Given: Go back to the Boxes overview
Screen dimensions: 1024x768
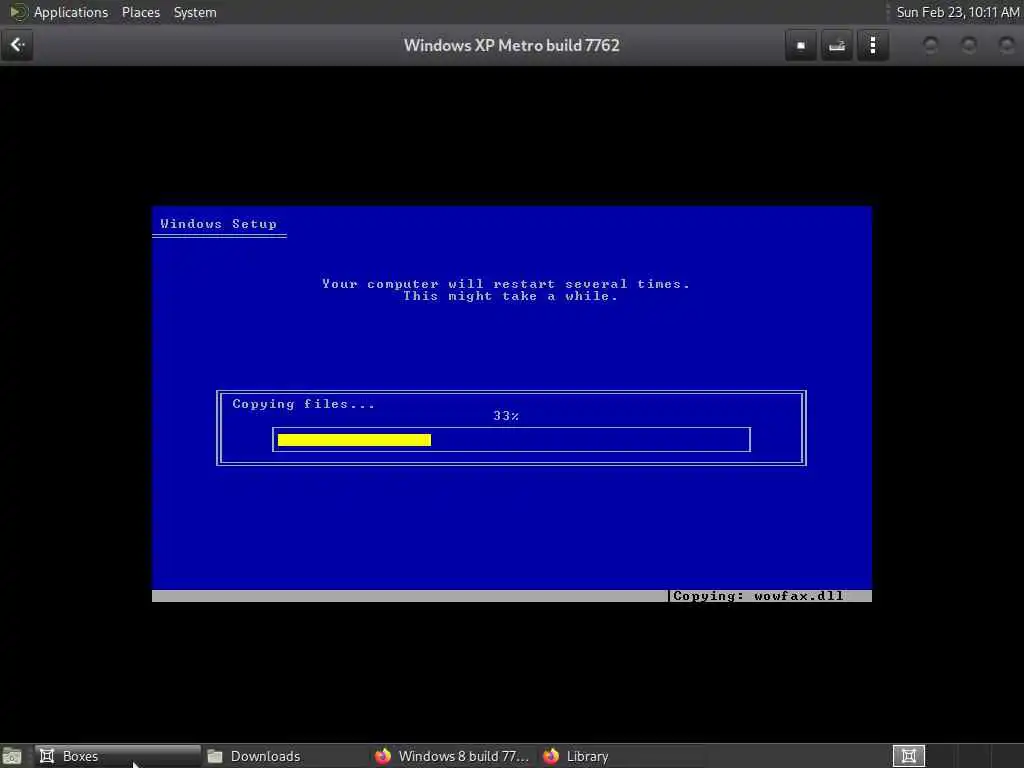Looking at the screenshot, I should coord(17,45).
